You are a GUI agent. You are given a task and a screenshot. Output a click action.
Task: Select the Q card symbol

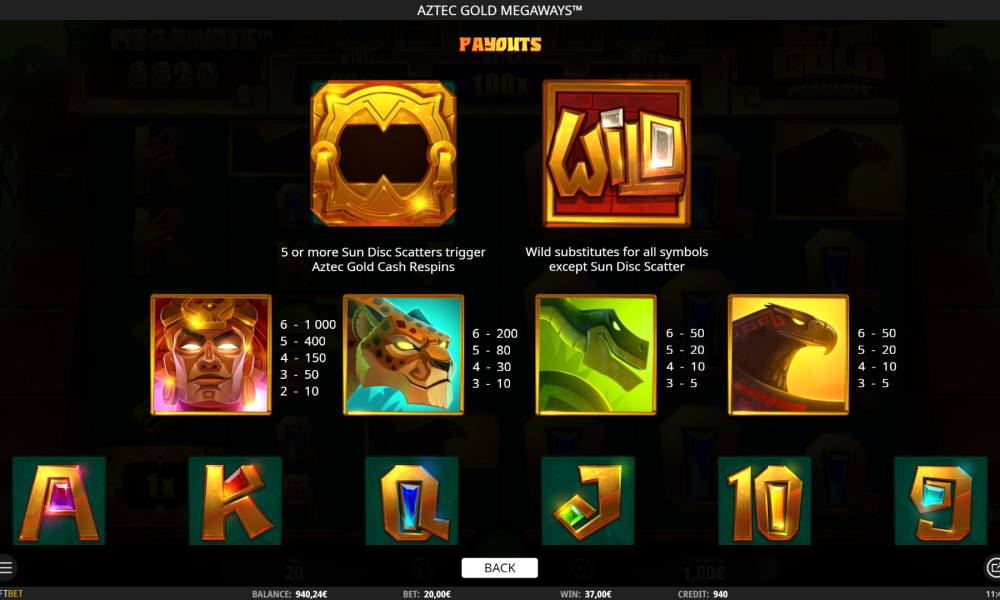point(412,501)
